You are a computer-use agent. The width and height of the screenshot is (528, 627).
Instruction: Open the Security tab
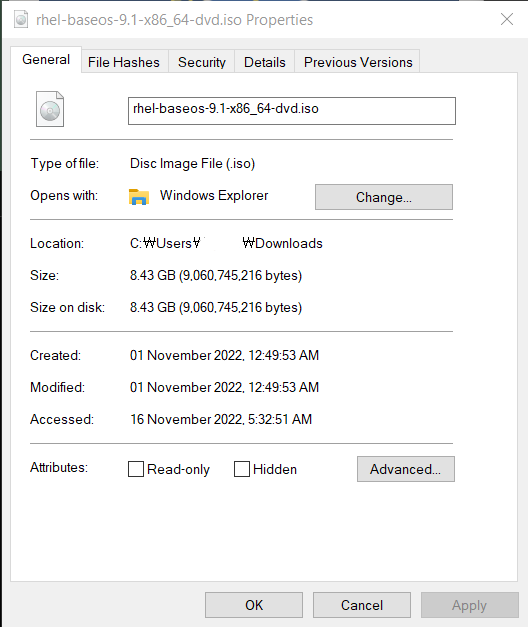tap(202, 62)
